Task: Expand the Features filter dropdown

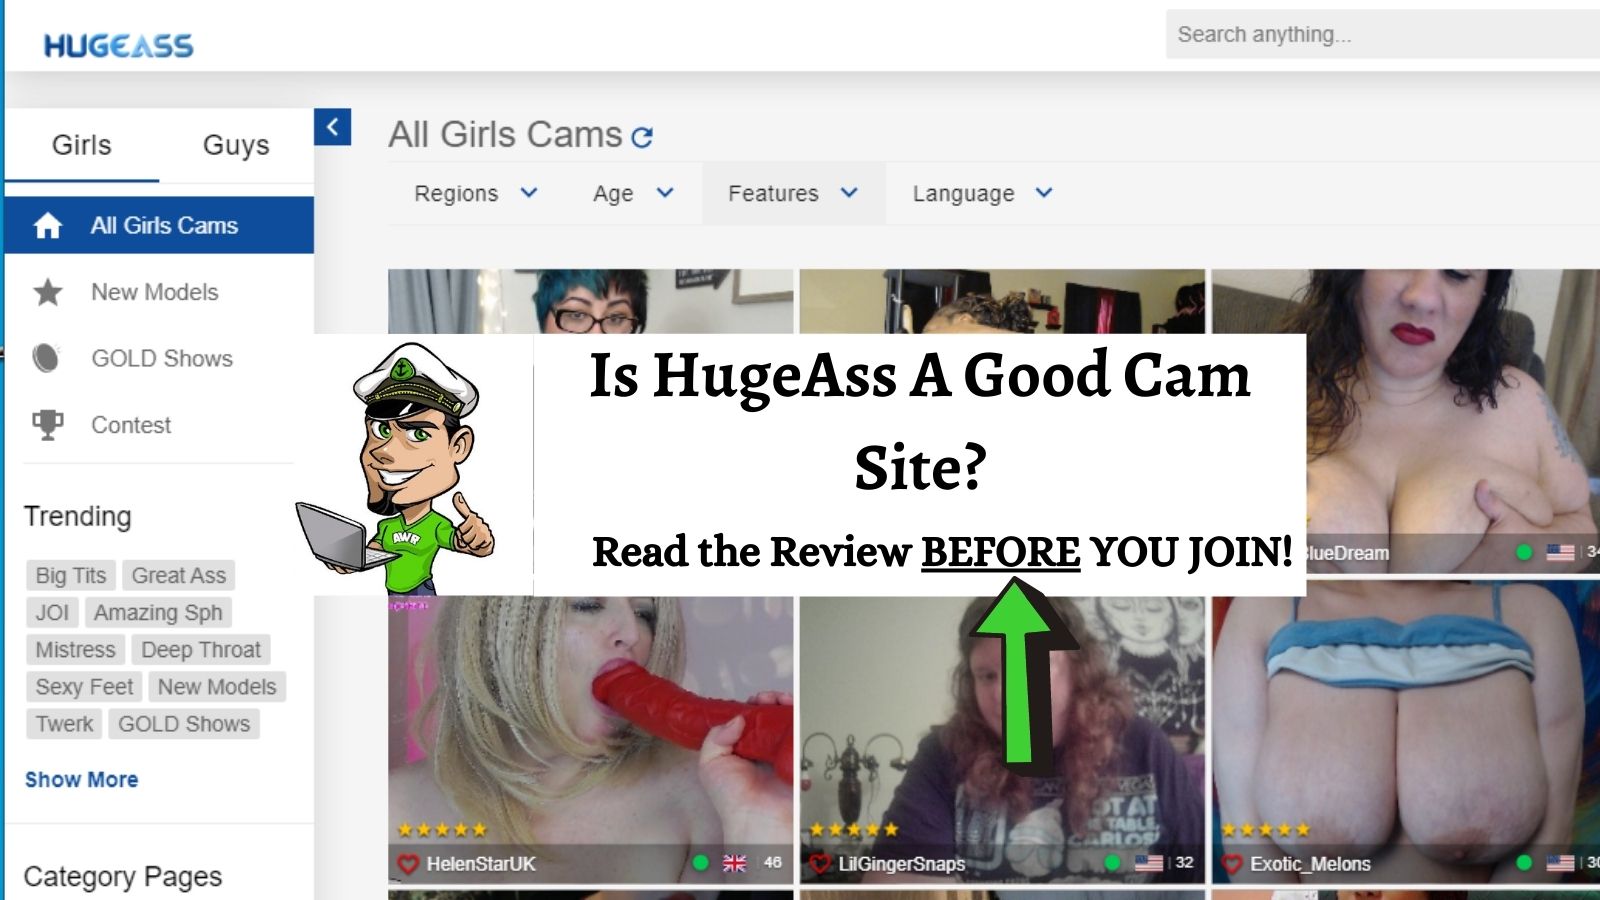Action: click(793, 193)
